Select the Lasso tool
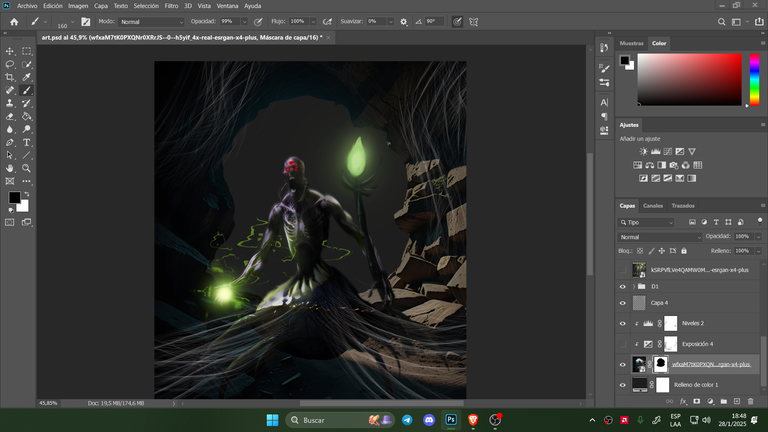 click(x=10, y=64)
